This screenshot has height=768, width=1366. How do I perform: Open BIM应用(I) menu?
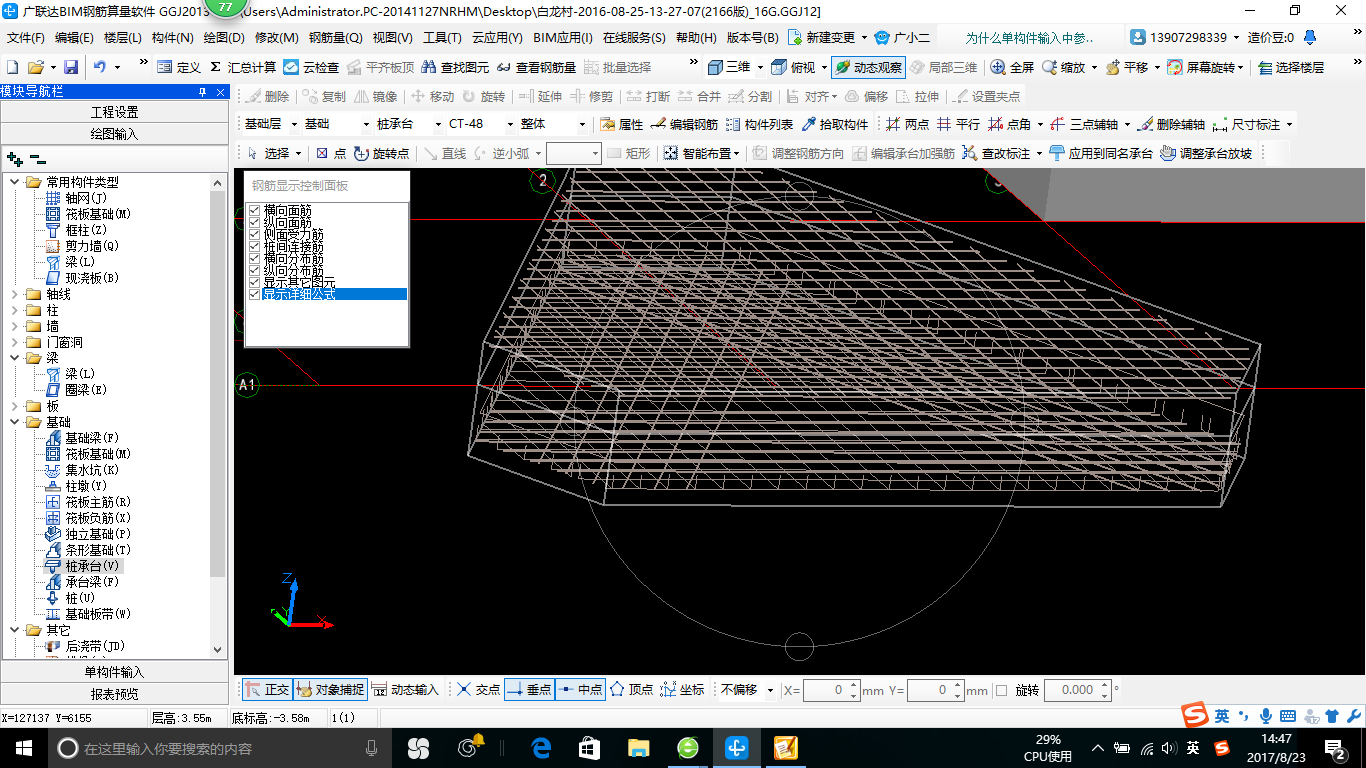tap(563, 38)
